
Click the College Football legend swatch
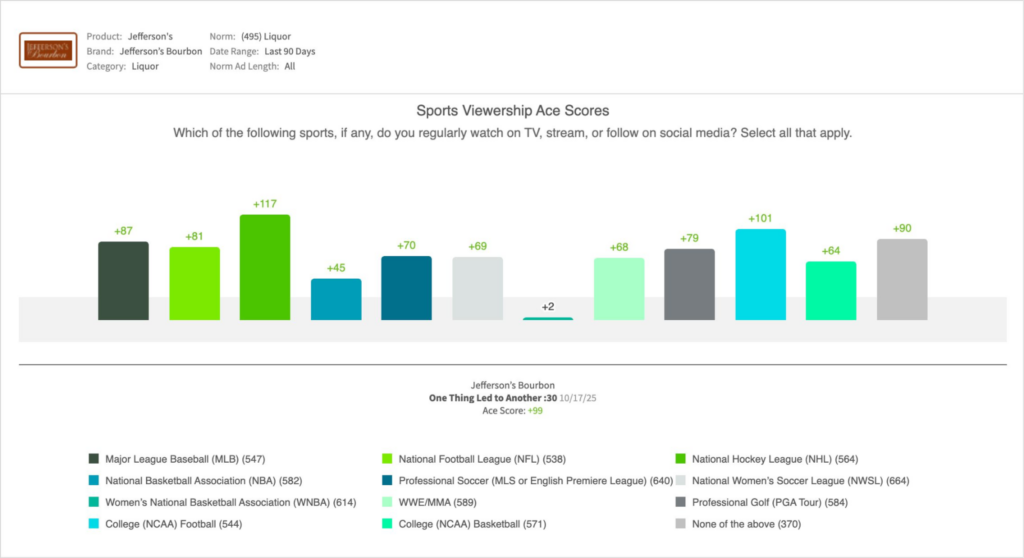pyautogui.click(x=94, y=523)
